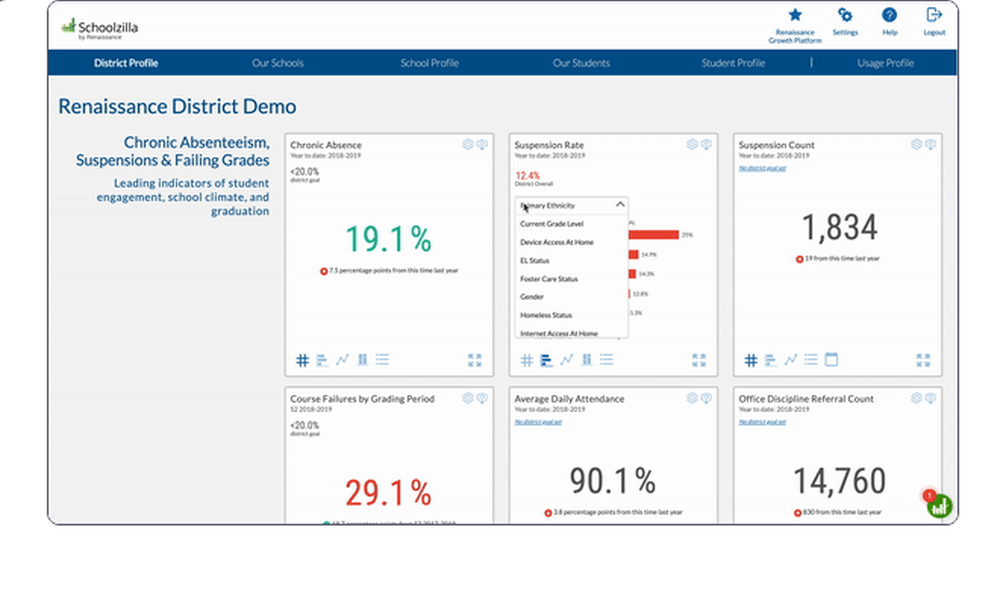
Task: Open the District Profile tab
Action: coord(126,63)
